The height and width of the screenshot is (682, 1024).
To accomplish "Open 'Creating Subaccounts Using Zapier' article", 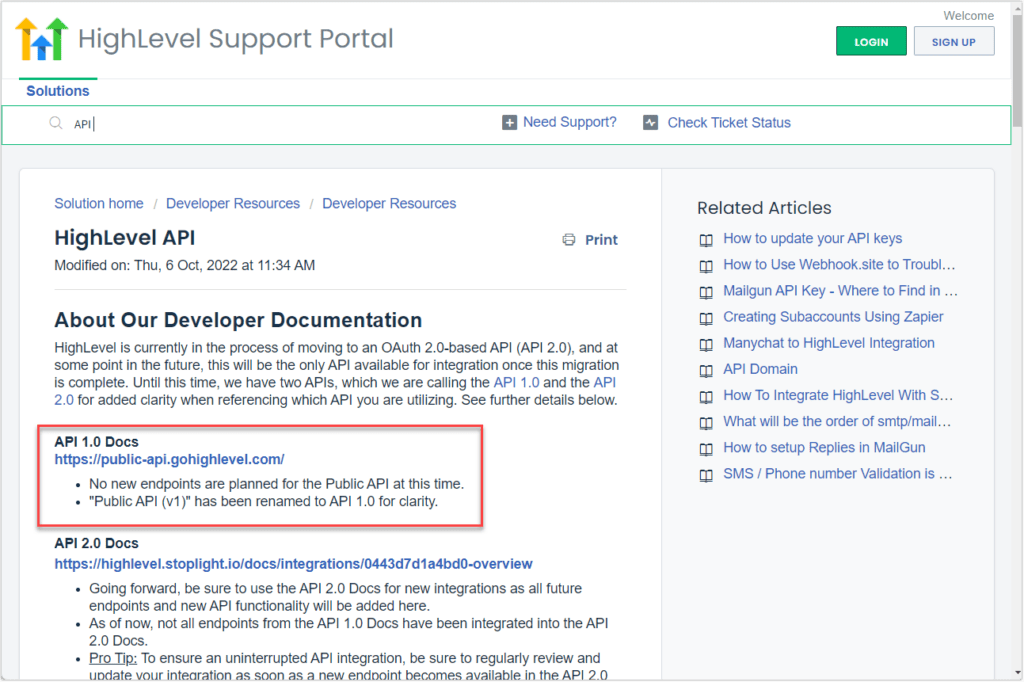I will (x=833, y=317).
